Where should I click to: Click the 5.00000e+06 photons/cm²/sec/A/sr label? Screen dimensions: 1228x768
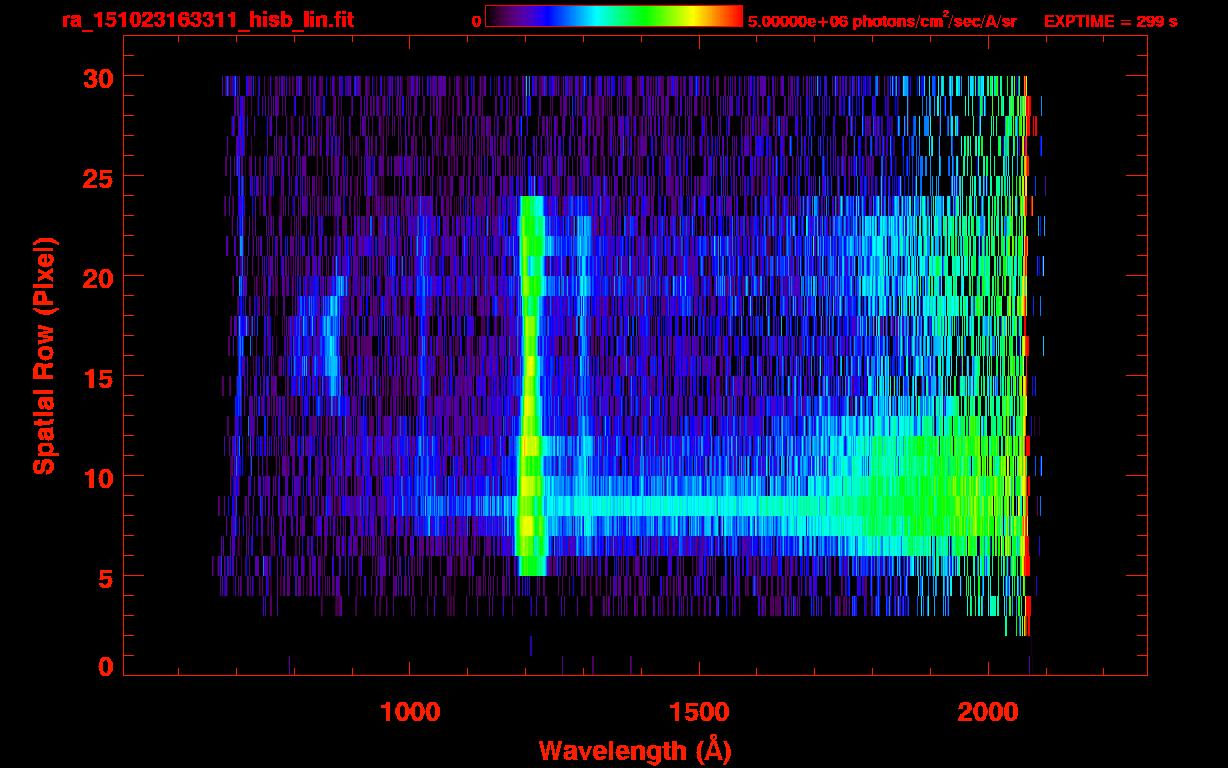[x=882, y=20]
